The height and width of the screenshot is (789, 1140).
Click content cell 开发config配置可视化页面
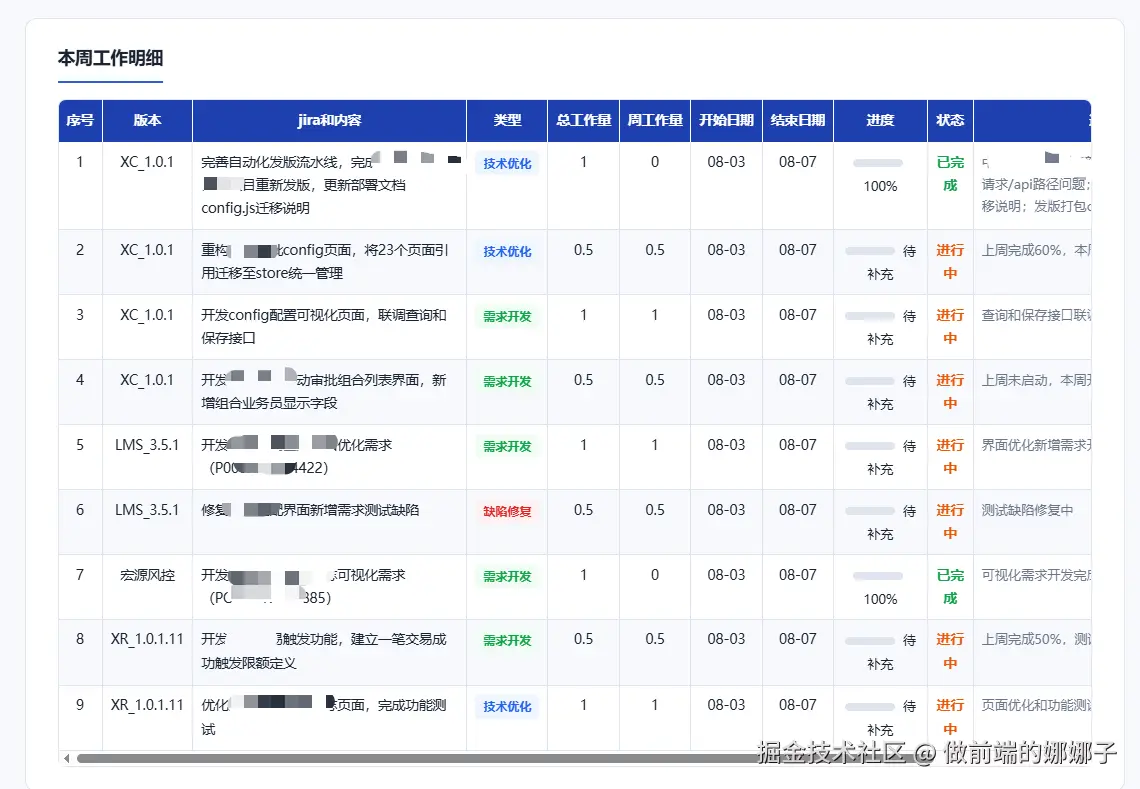pyautogui.click(x=329, y=327)
